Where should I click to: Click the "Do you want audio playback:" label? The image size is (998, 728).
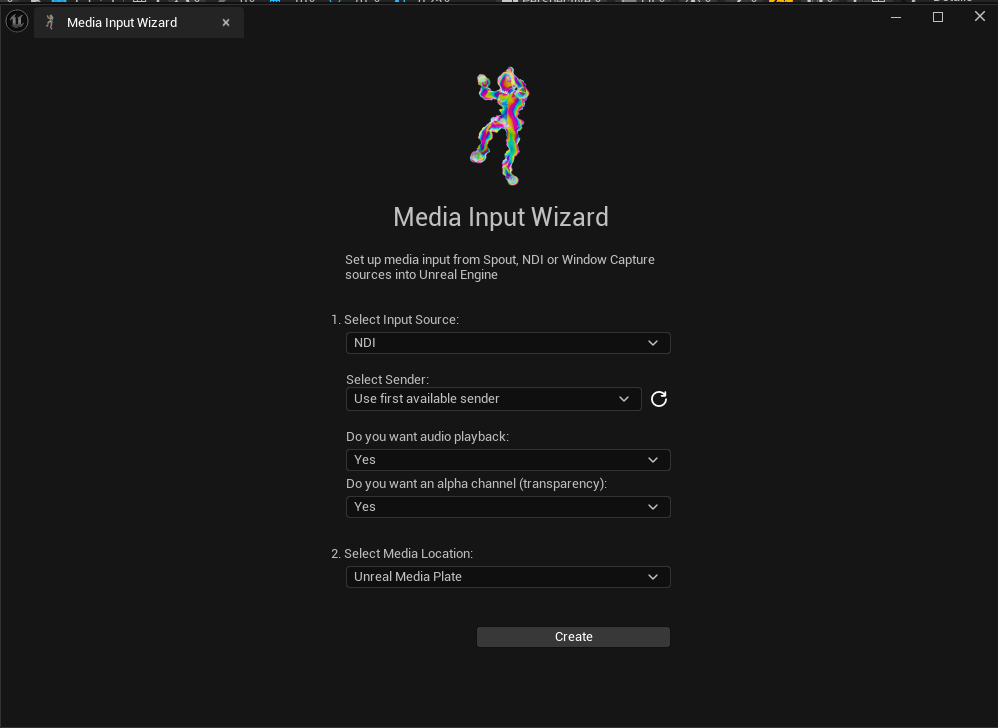pos(428,437)
